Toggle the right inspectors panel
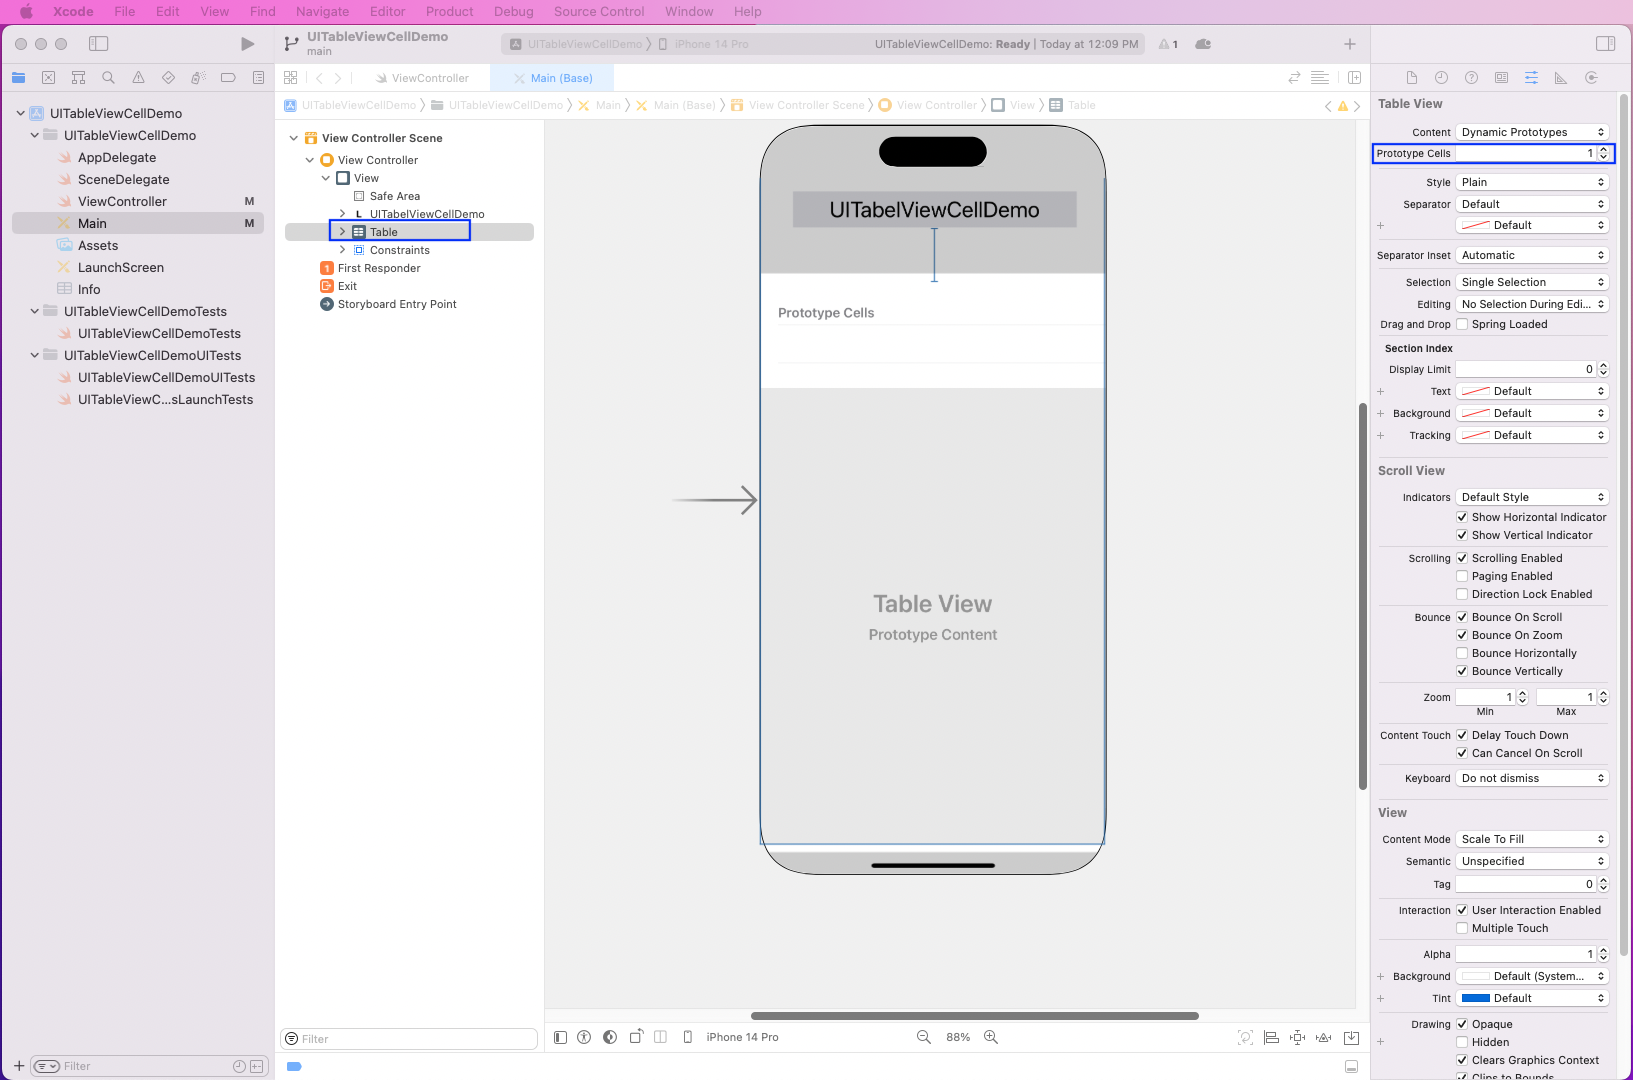The width and height of the screenshot is (1633, 1080). pos(1605,44)
